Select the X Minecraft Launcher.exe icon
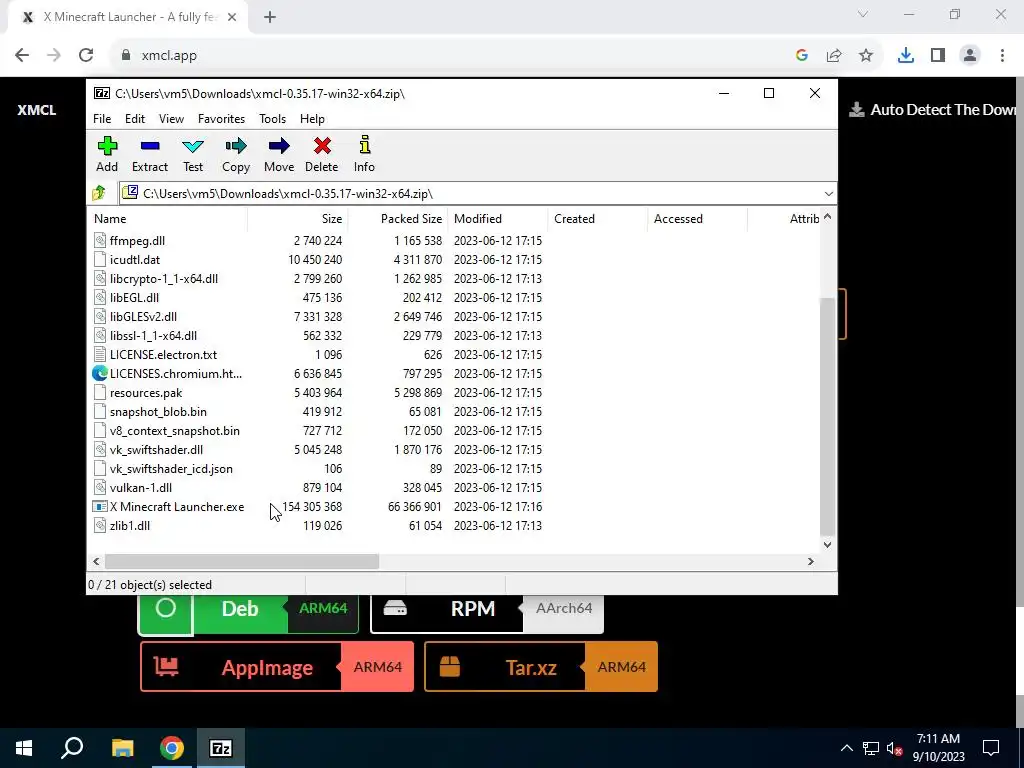Screen dimensions: 1024x768 [x=99, y=507]
